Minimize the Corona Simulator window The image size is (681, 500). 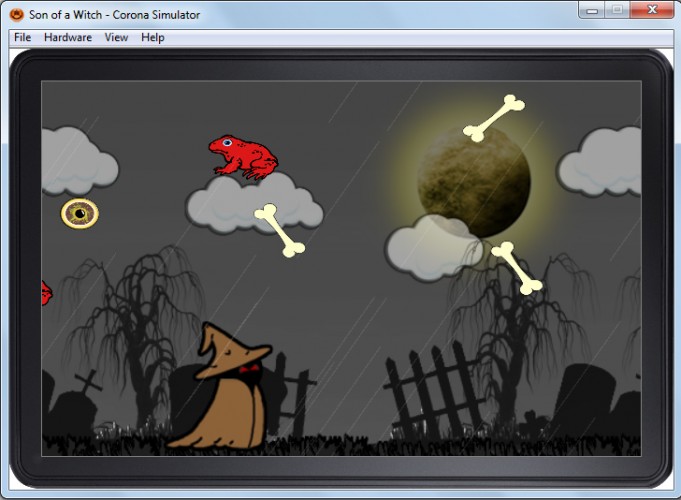592,10
